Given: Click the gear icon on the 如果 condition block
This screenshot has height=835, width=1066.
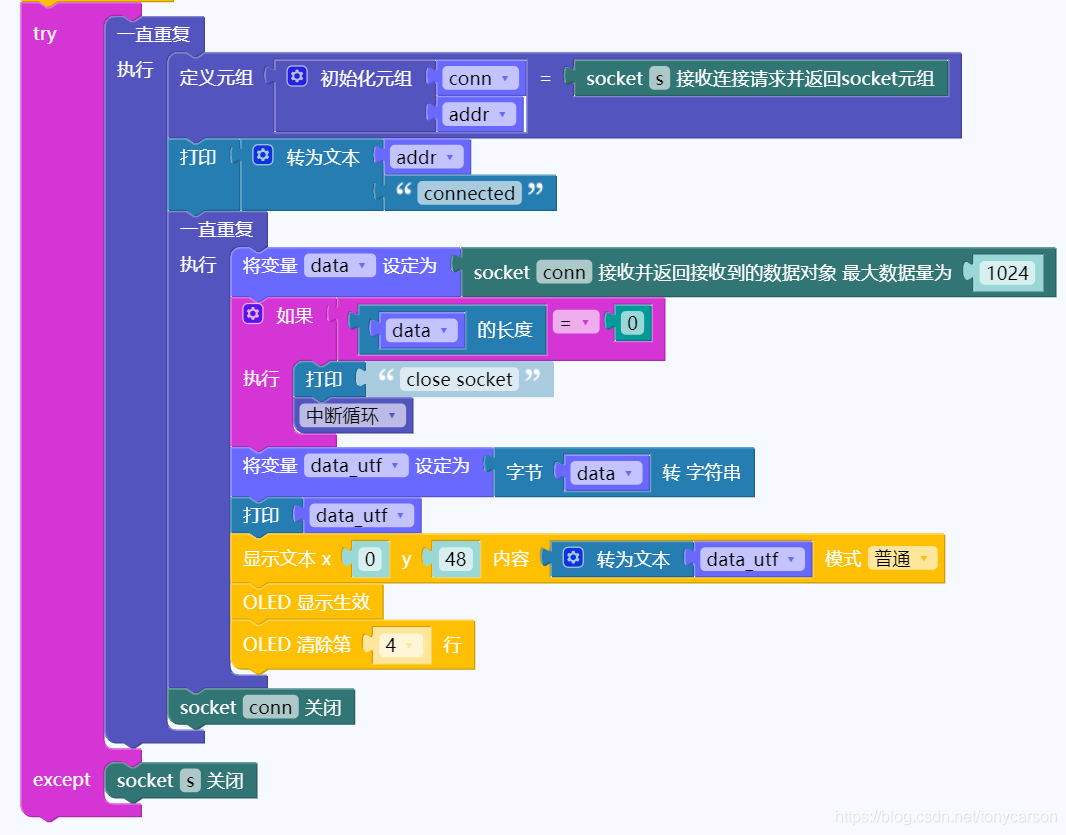Looking at the screenshot, I should pos(253,314).
